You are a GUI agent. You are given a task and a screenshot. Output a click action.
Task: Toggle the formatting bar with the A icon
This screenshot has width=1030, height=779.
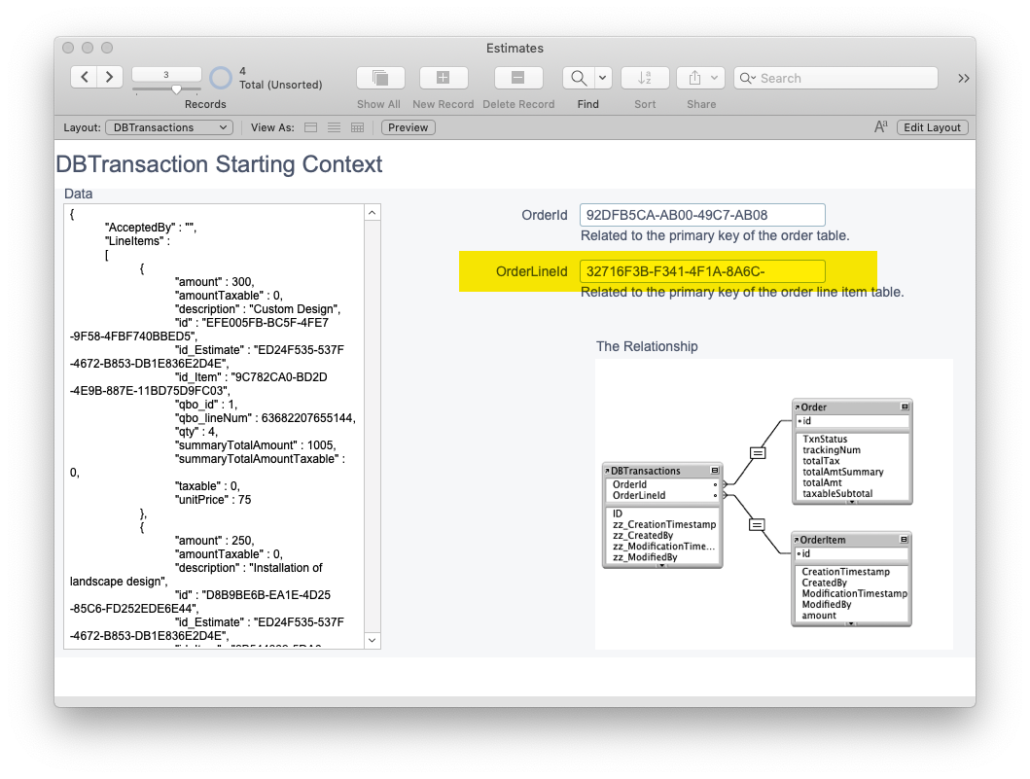click(x=880, y=127)
